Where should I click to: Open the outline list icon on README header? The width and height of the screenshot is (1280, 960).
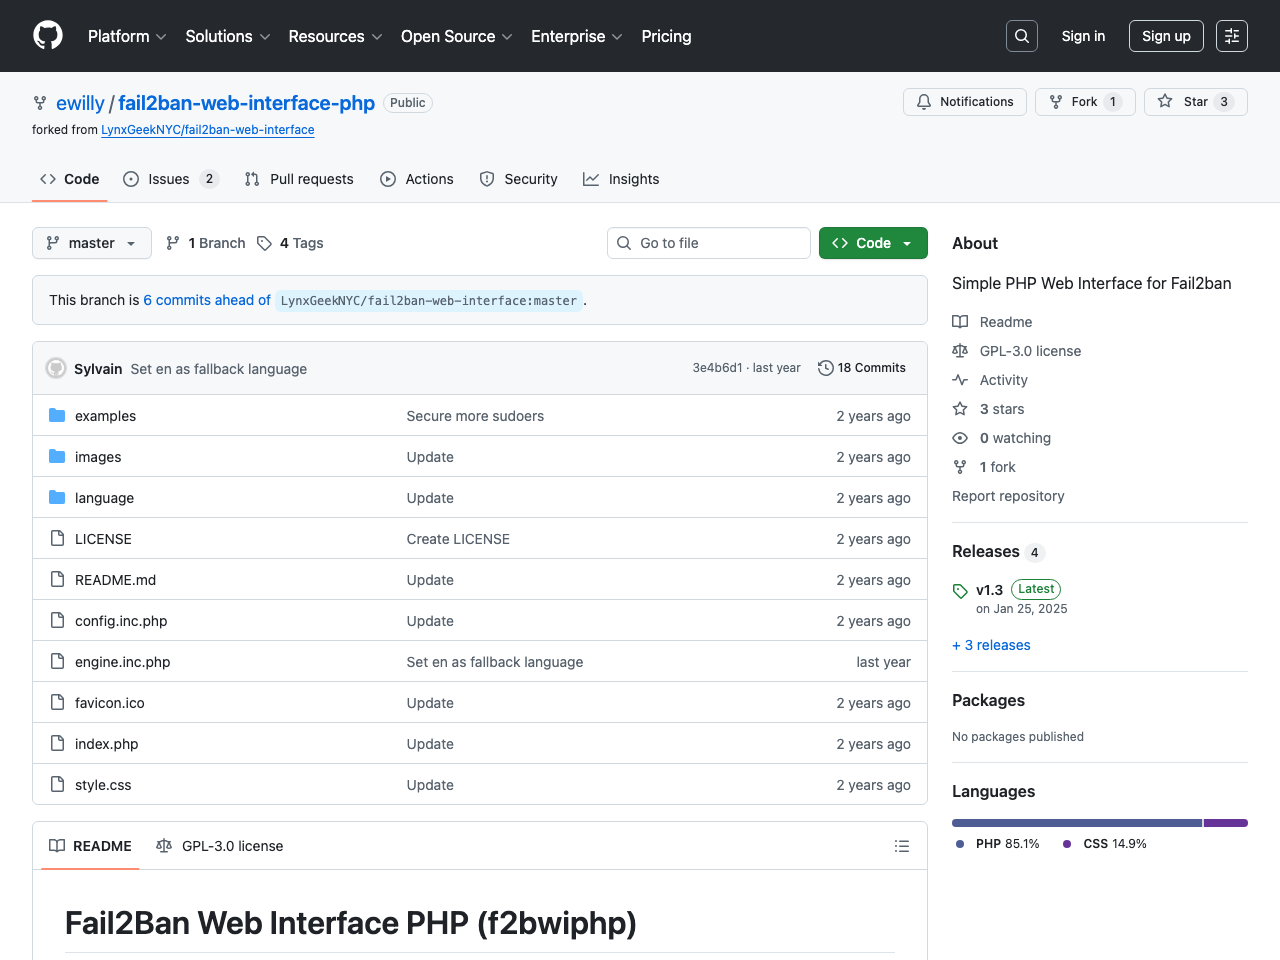pos(901,846)
